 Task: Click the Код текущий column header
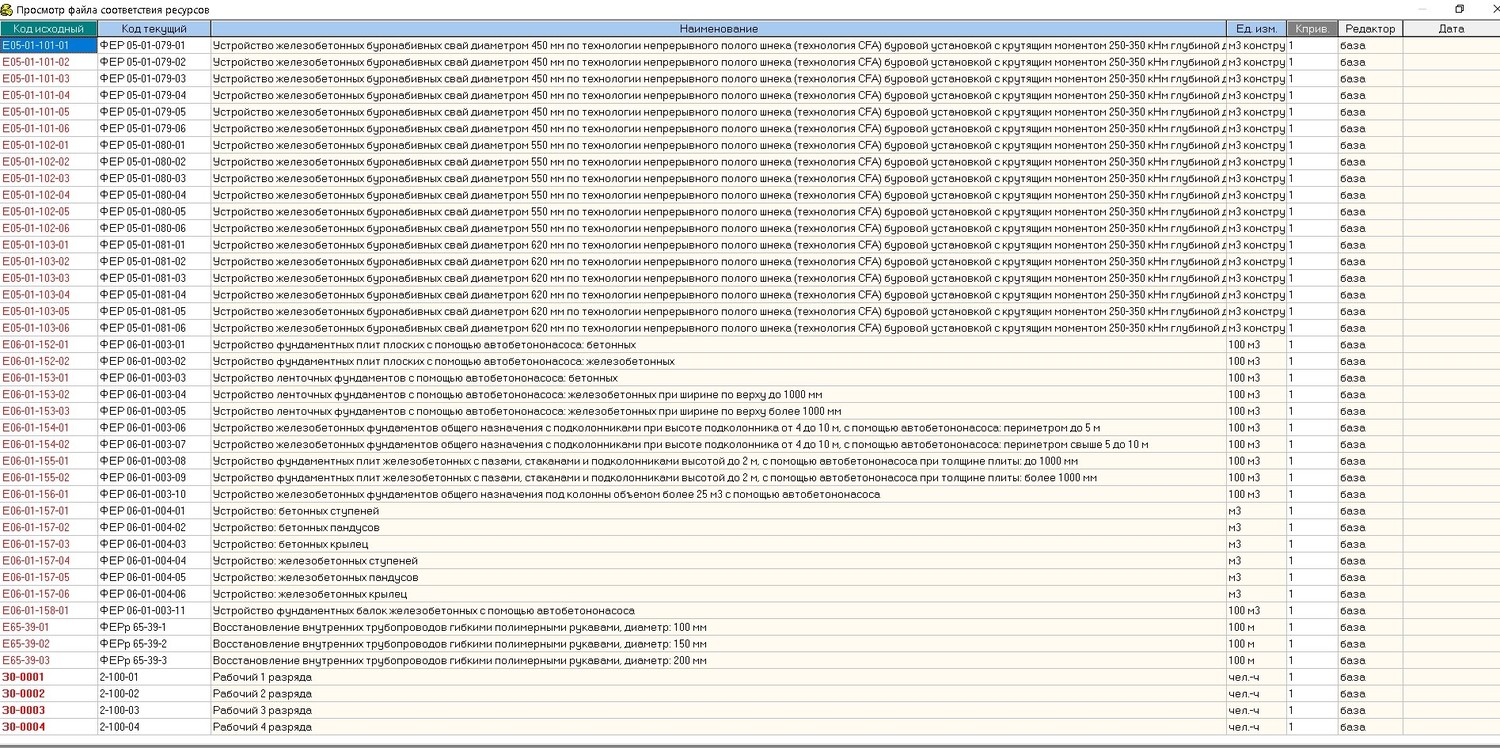(154, 29)
